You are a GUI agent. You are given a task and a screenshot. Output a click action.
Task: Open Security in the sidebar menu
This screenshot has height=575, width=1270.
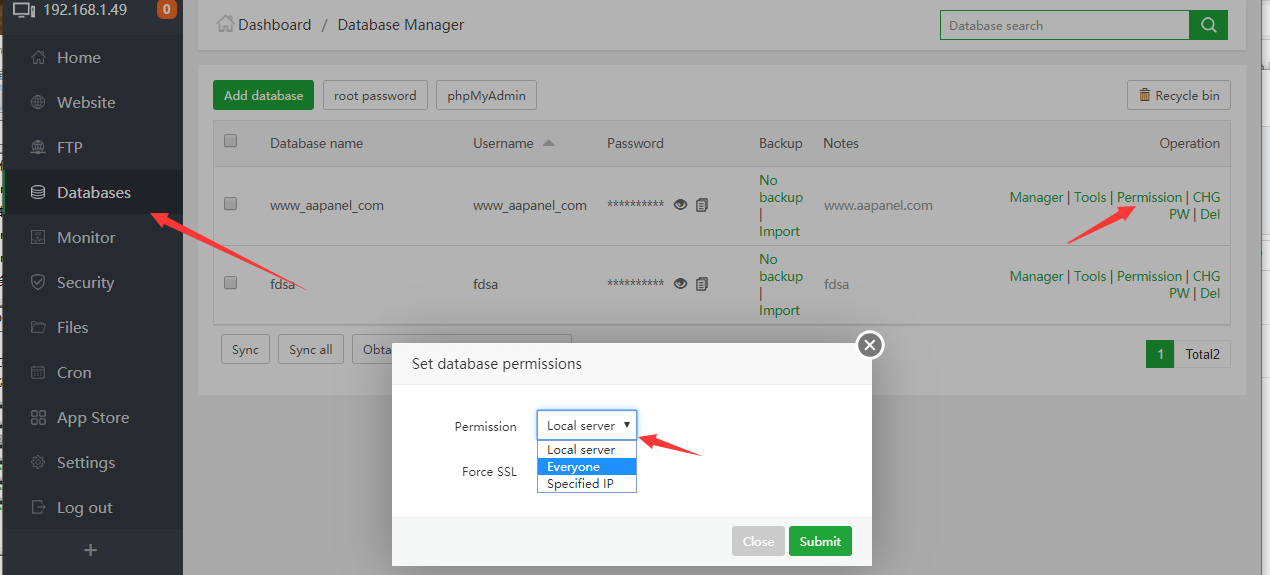click(x=85, y=282)
